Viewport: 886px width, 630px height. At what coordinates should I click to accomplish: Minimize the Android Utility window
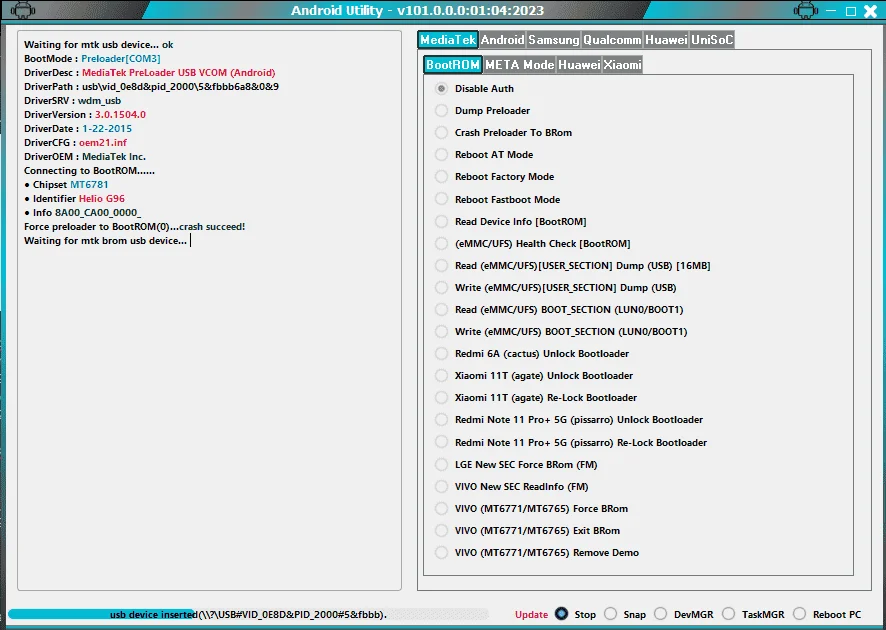click(831, 11)
